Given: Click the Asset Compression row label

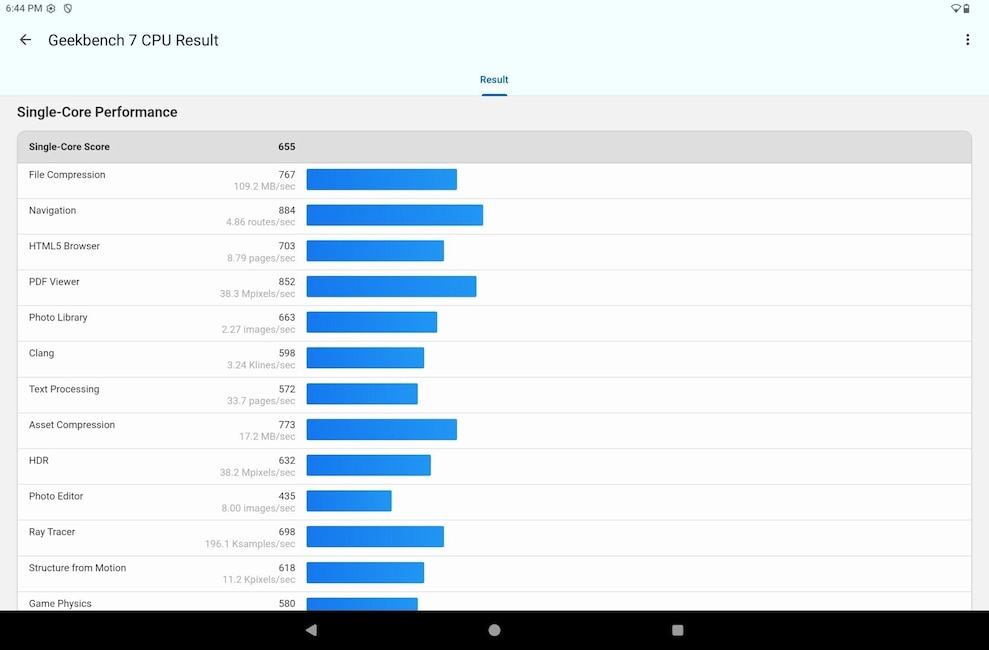Looking at the screenshot, I should click(72, 425).
